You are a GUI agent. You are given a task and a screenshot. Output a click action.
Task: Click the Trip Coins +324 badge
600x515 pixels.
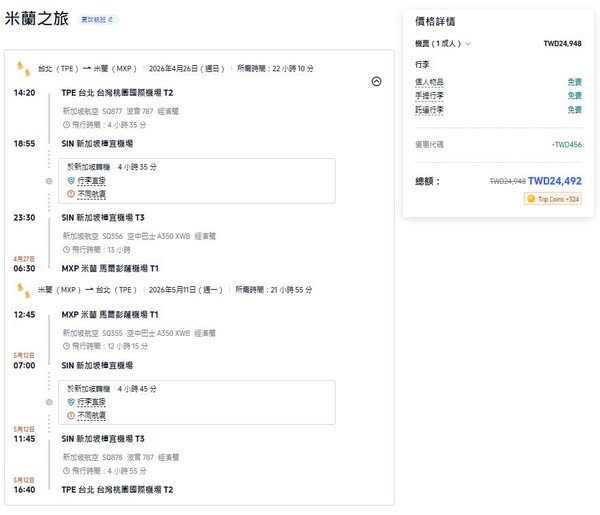[553, 199]
